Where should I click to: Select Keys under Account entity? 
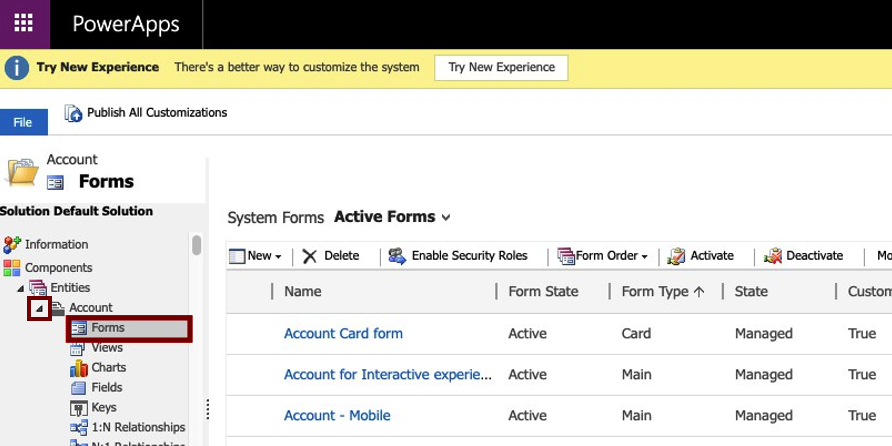[104, 407]
